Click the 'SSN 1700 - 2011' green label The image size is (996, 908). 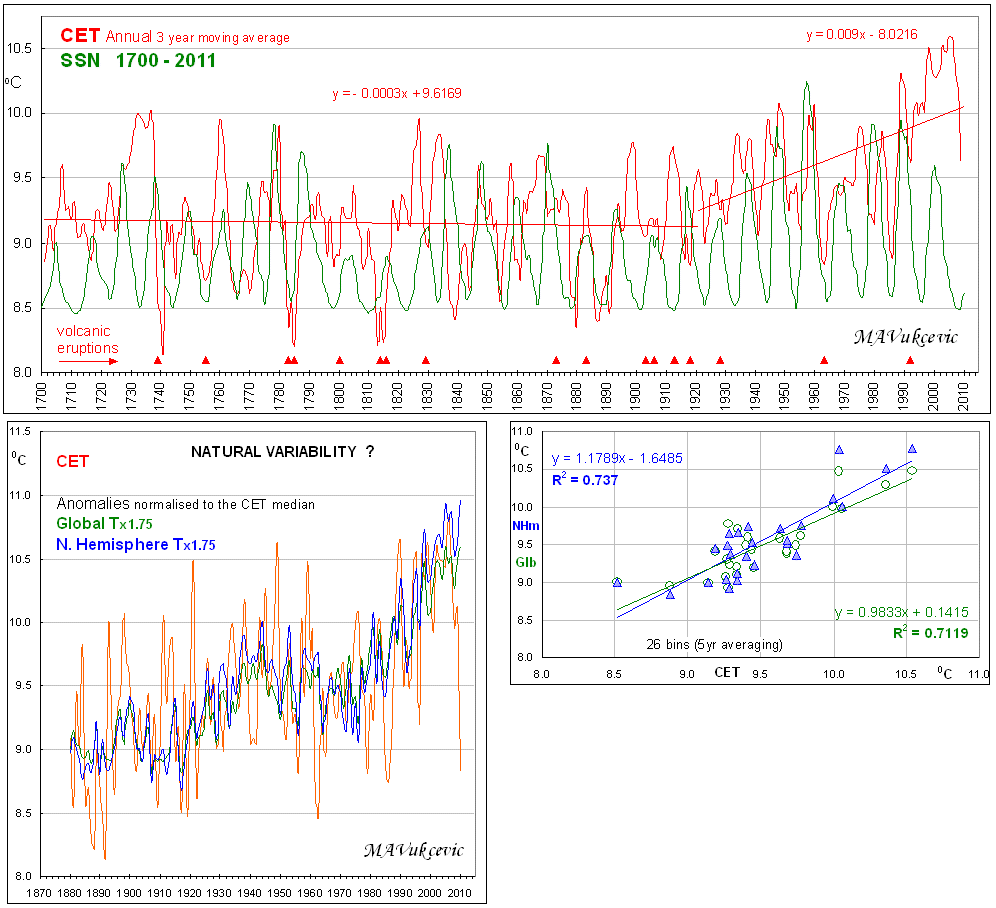[138, 60]
